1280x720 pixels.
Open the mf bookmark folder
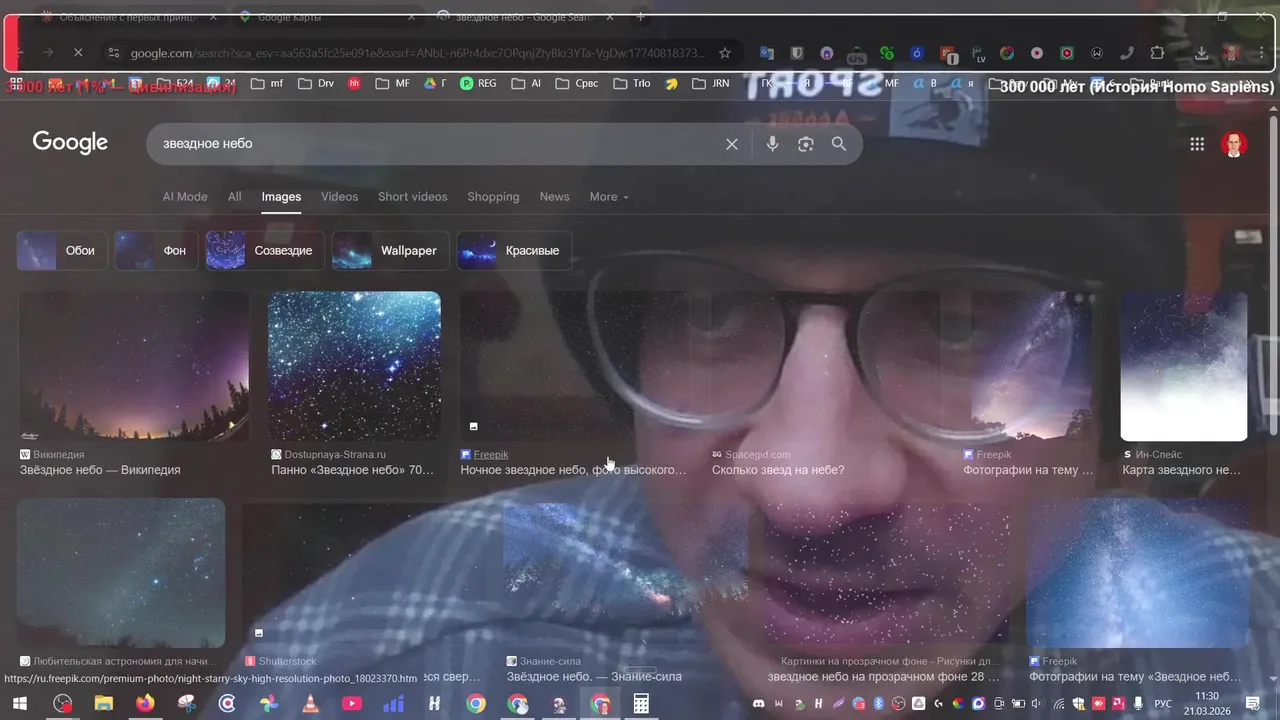click(268, 84)
